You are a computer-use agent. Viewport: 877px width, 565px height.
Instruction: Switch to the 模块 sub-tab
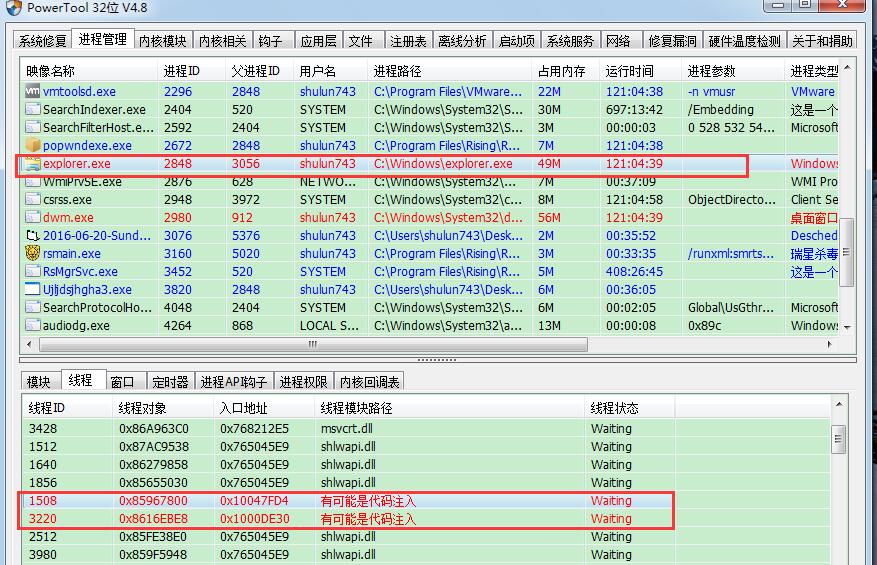coord(39,382)
